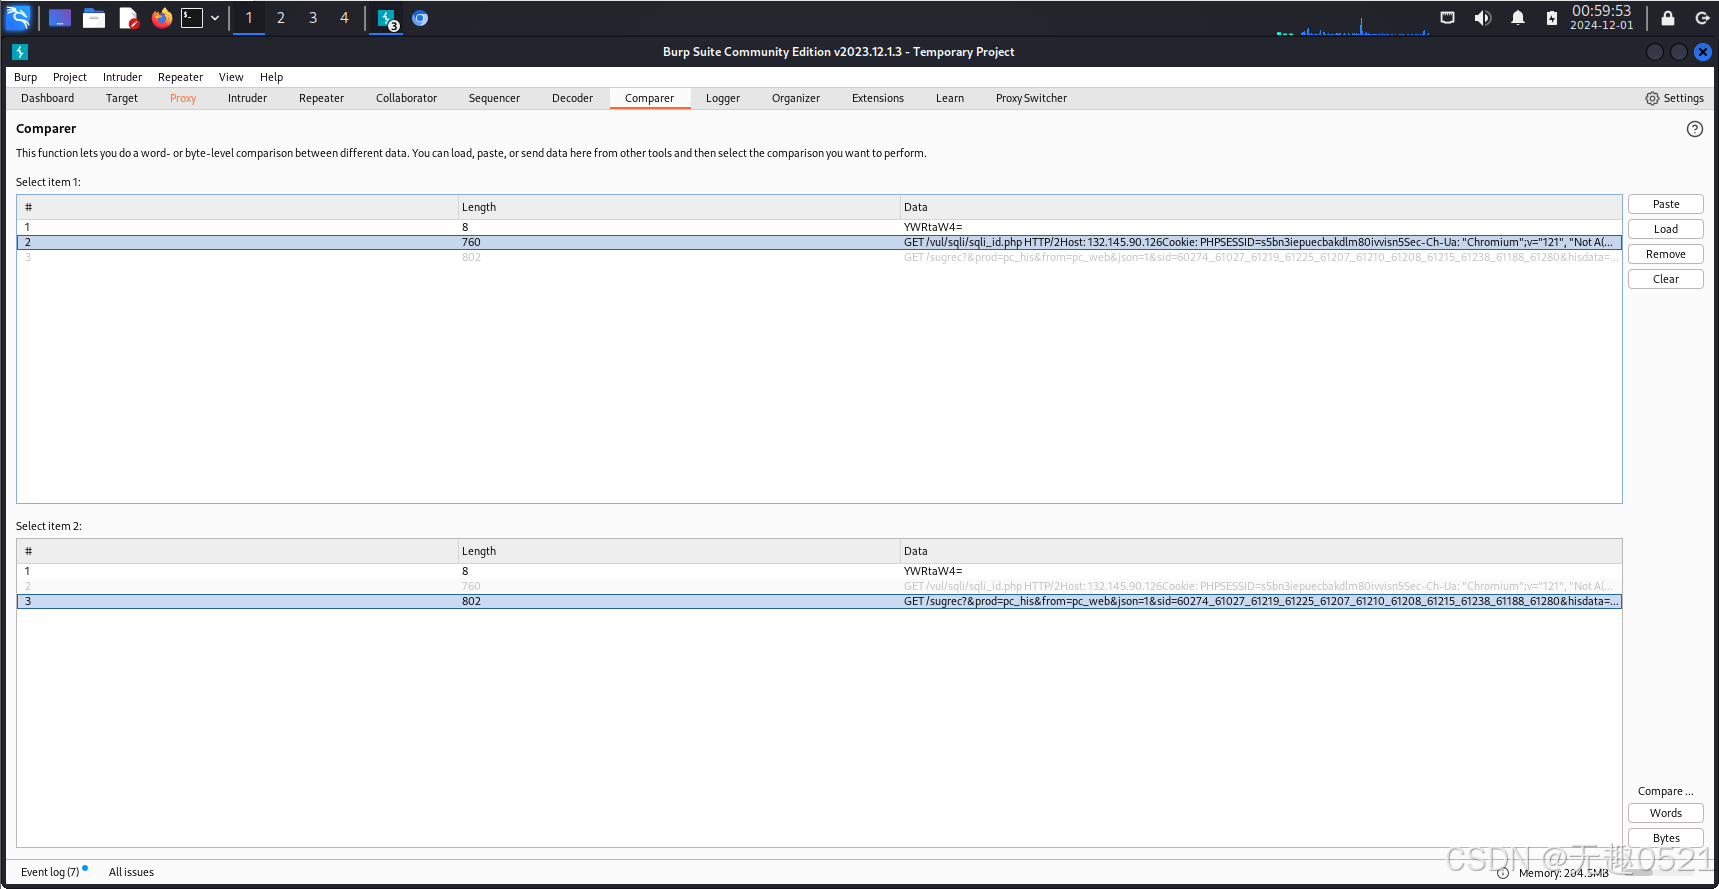The height and width of the screenshot is (889, 1719).
Task: Select row 2 with length 760 in item 1 list
Action: click(x=819, y=242)
